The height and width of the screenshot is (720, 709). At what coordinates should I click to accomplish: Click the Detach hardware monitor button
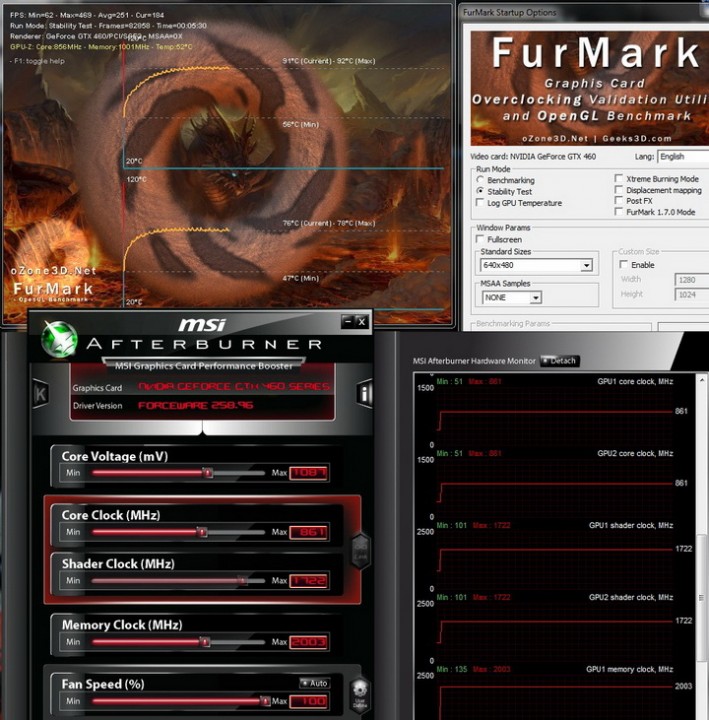560,361
